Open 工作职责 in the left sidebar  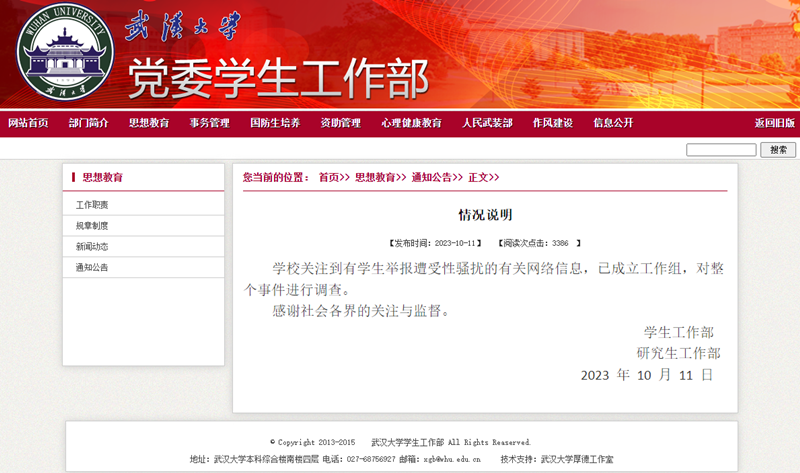click(92, 205)
